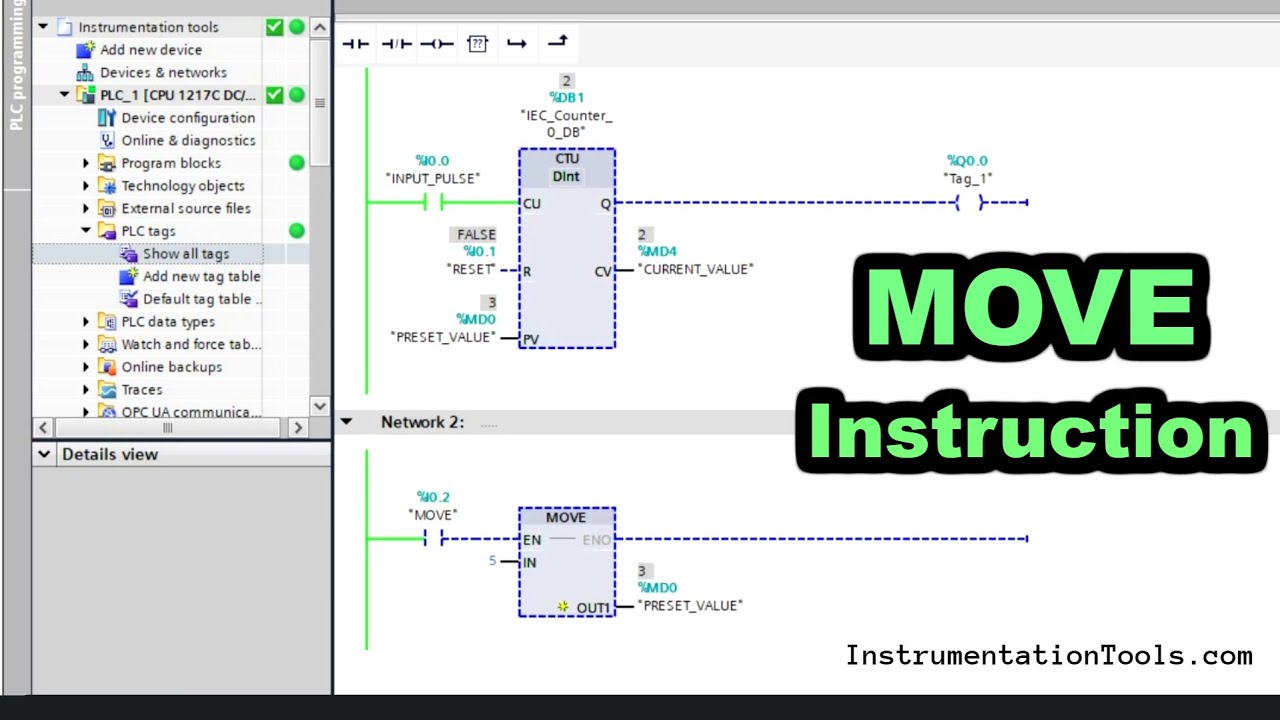Collapse Network 2 using its arrow
This screenshot has width=1280, height=720.
[x=346, y=422]
